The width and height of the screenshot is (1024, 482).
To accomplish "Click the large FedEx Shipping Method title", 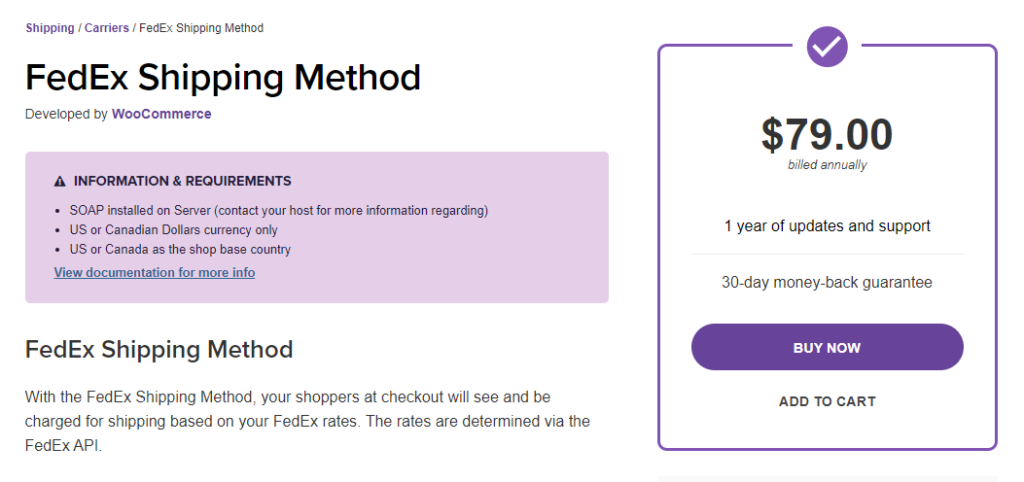I will coord(223,77).
